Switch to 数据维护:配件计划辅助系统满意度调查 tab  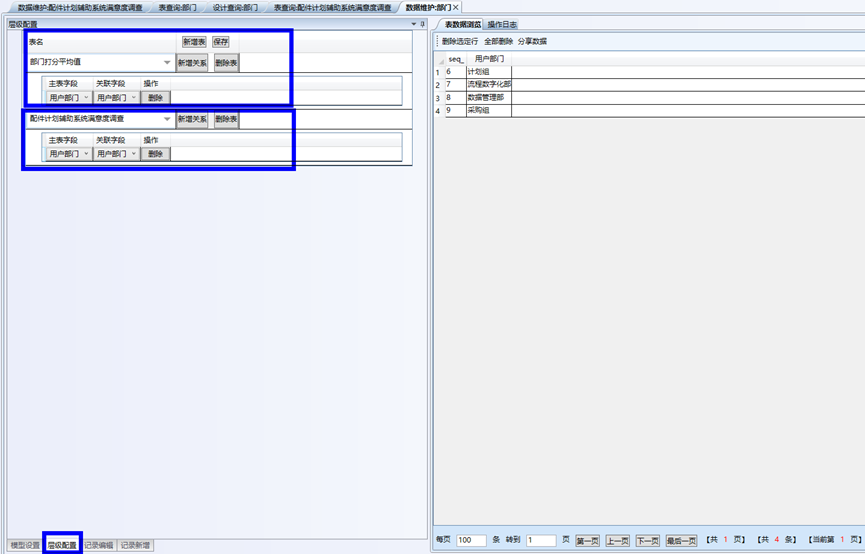pos(80,8)
